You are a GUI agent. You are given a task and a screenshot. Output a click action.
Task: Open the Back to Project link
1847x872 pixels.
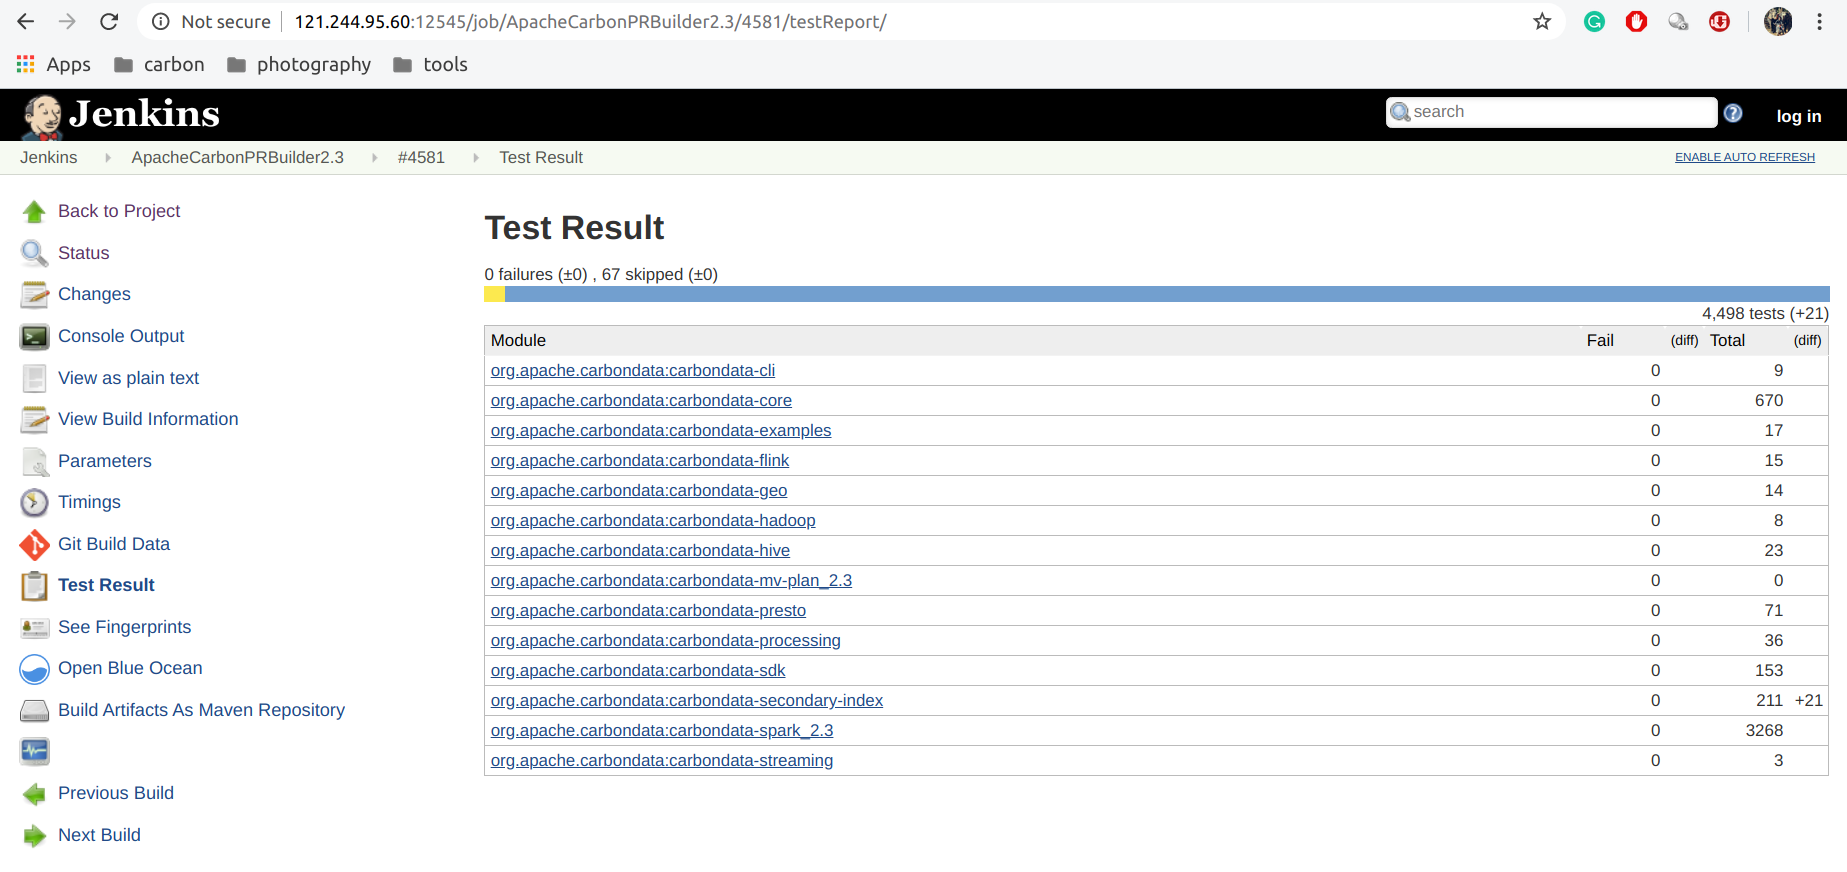119,211
